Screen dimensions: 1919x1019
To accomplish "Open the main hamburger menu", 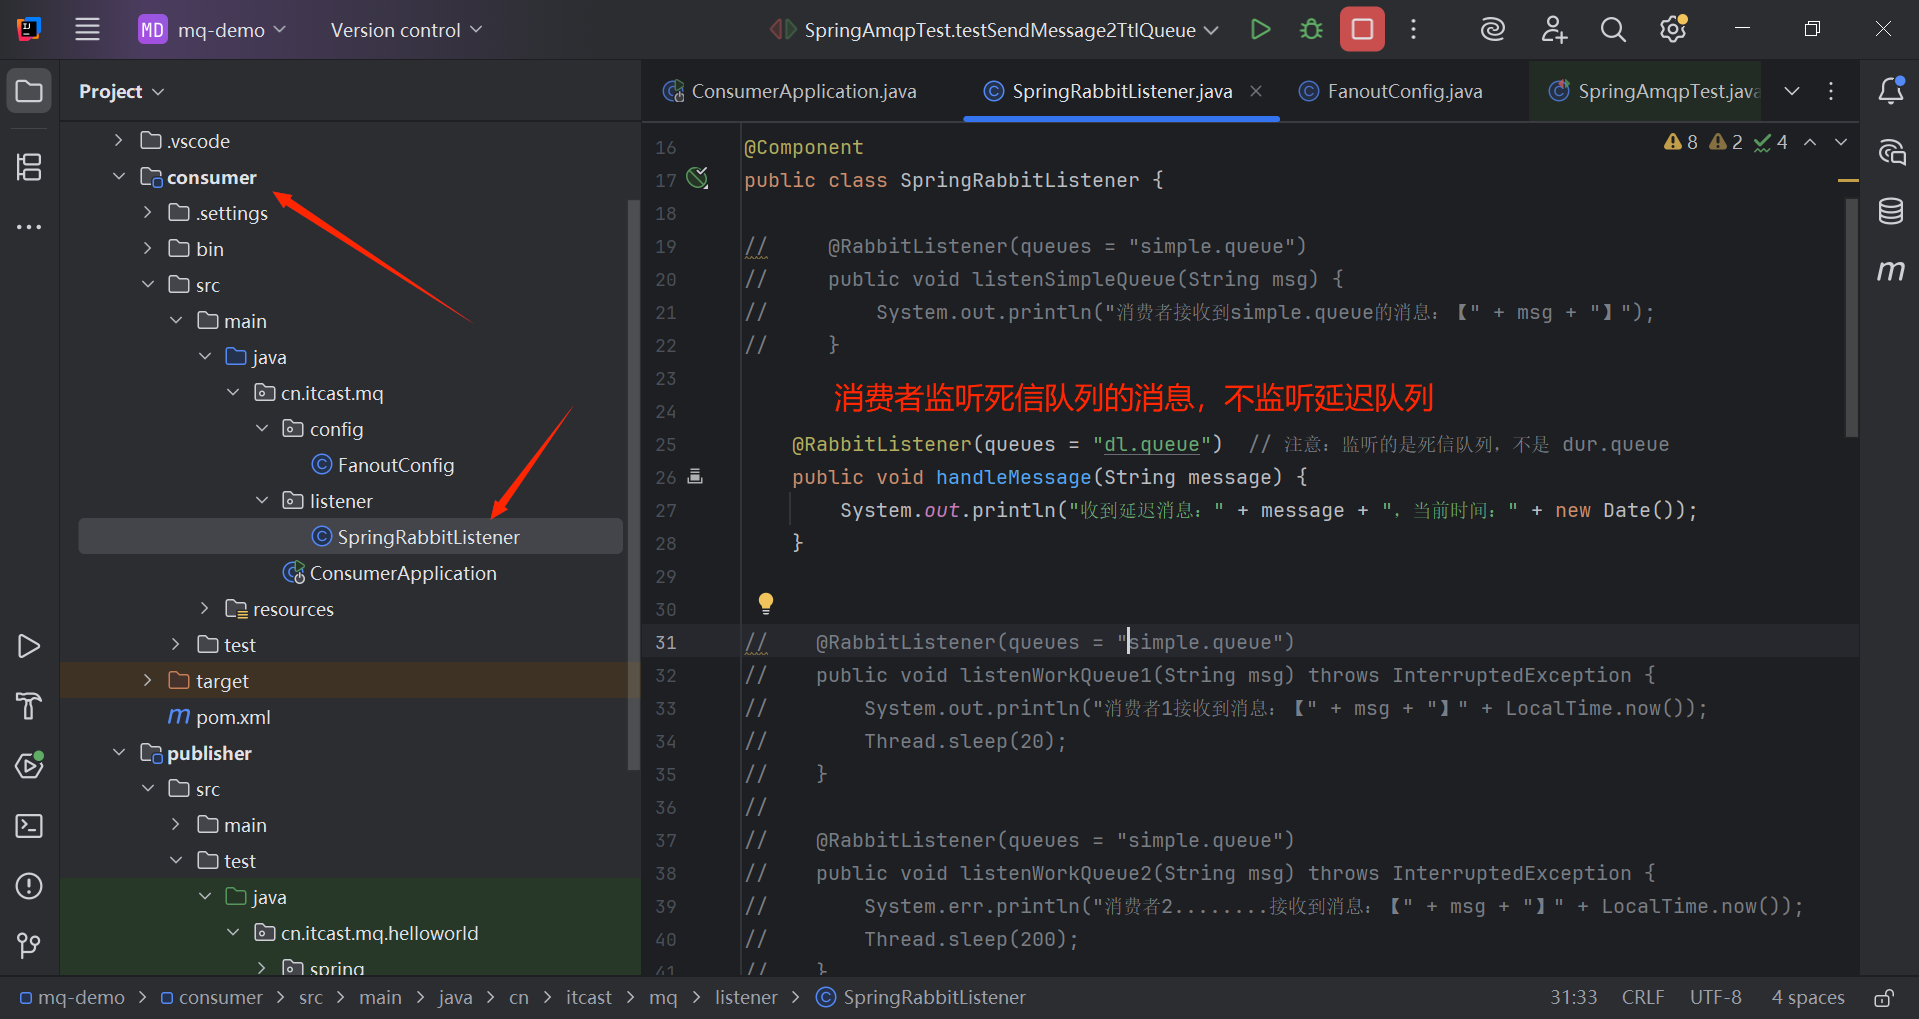I will [88, 30].
